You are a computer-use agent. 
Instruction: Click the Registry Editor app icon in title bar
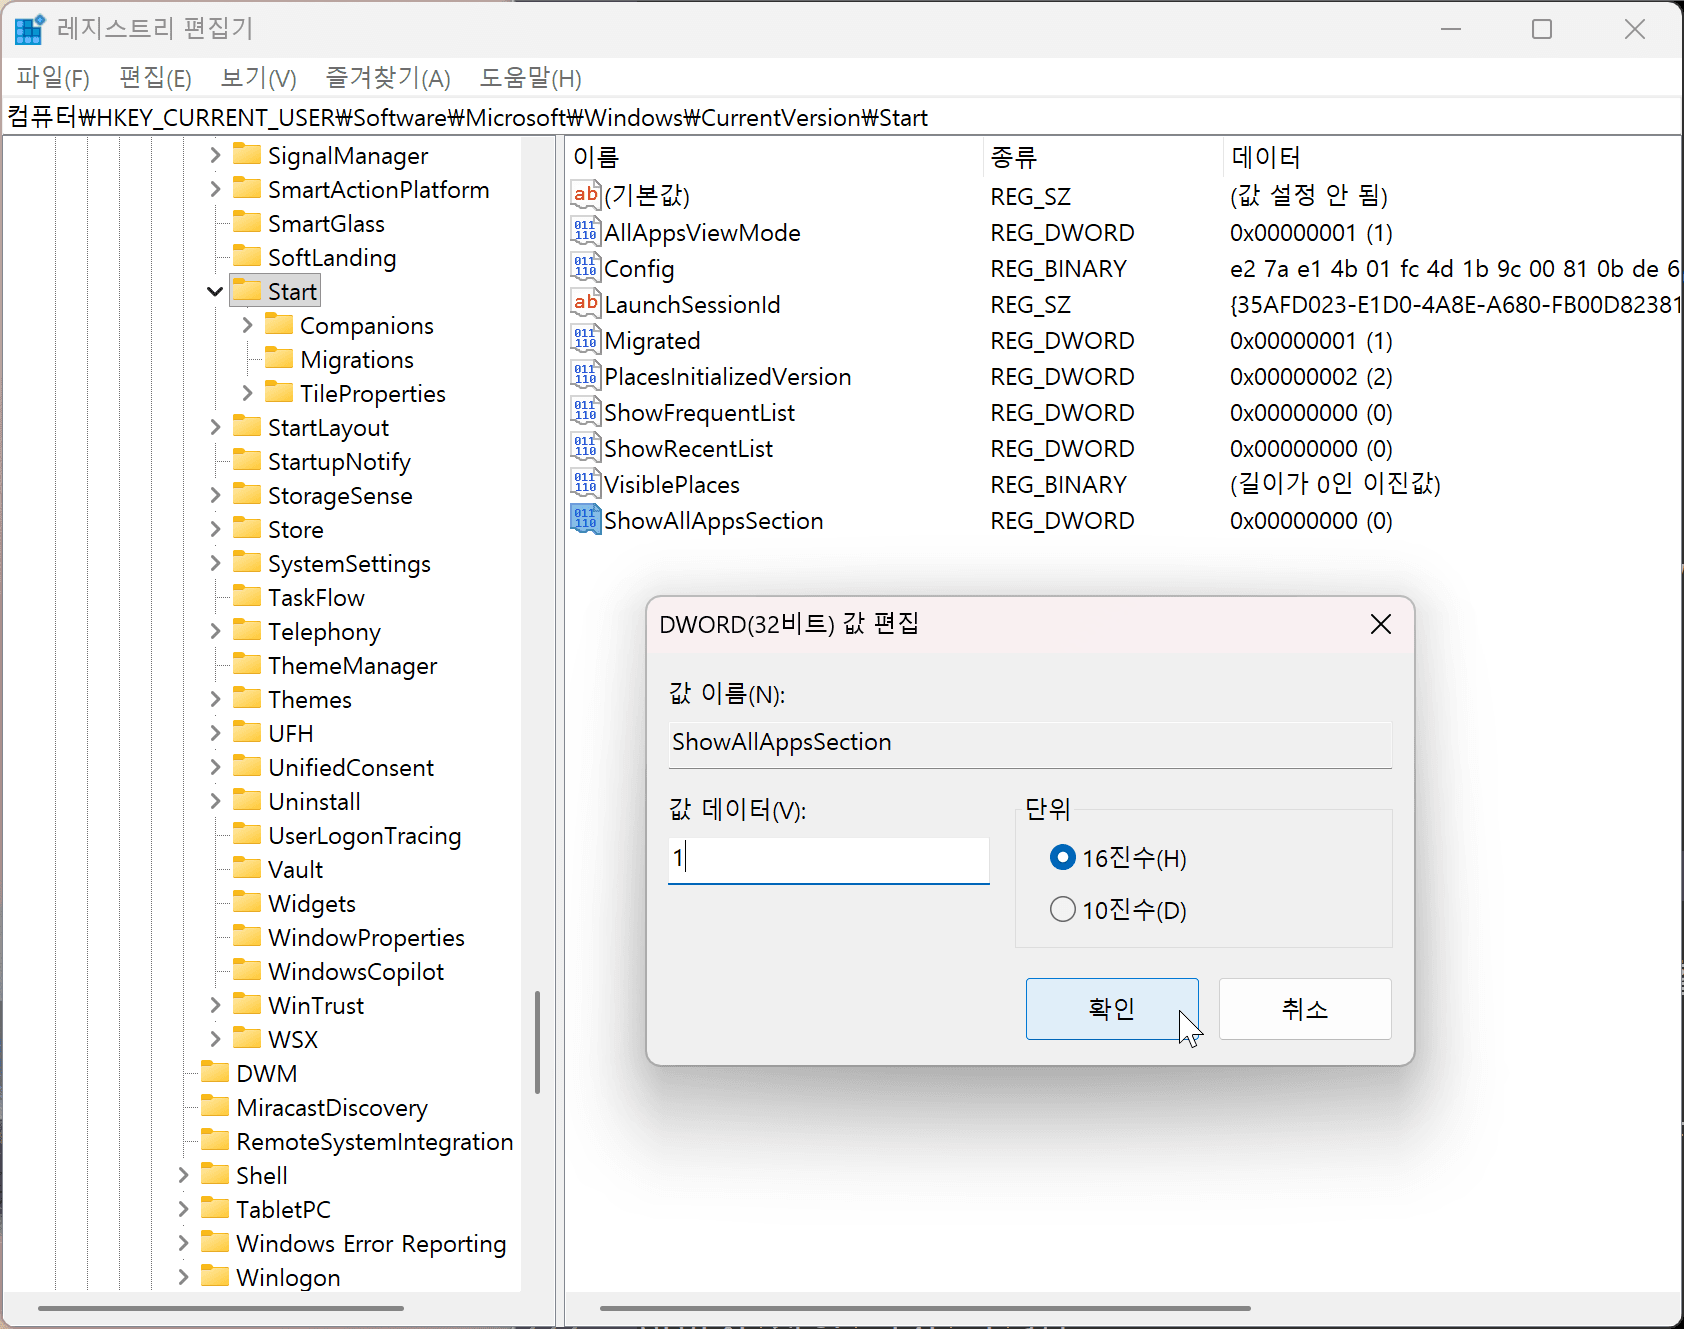click(x=29, y=29)
